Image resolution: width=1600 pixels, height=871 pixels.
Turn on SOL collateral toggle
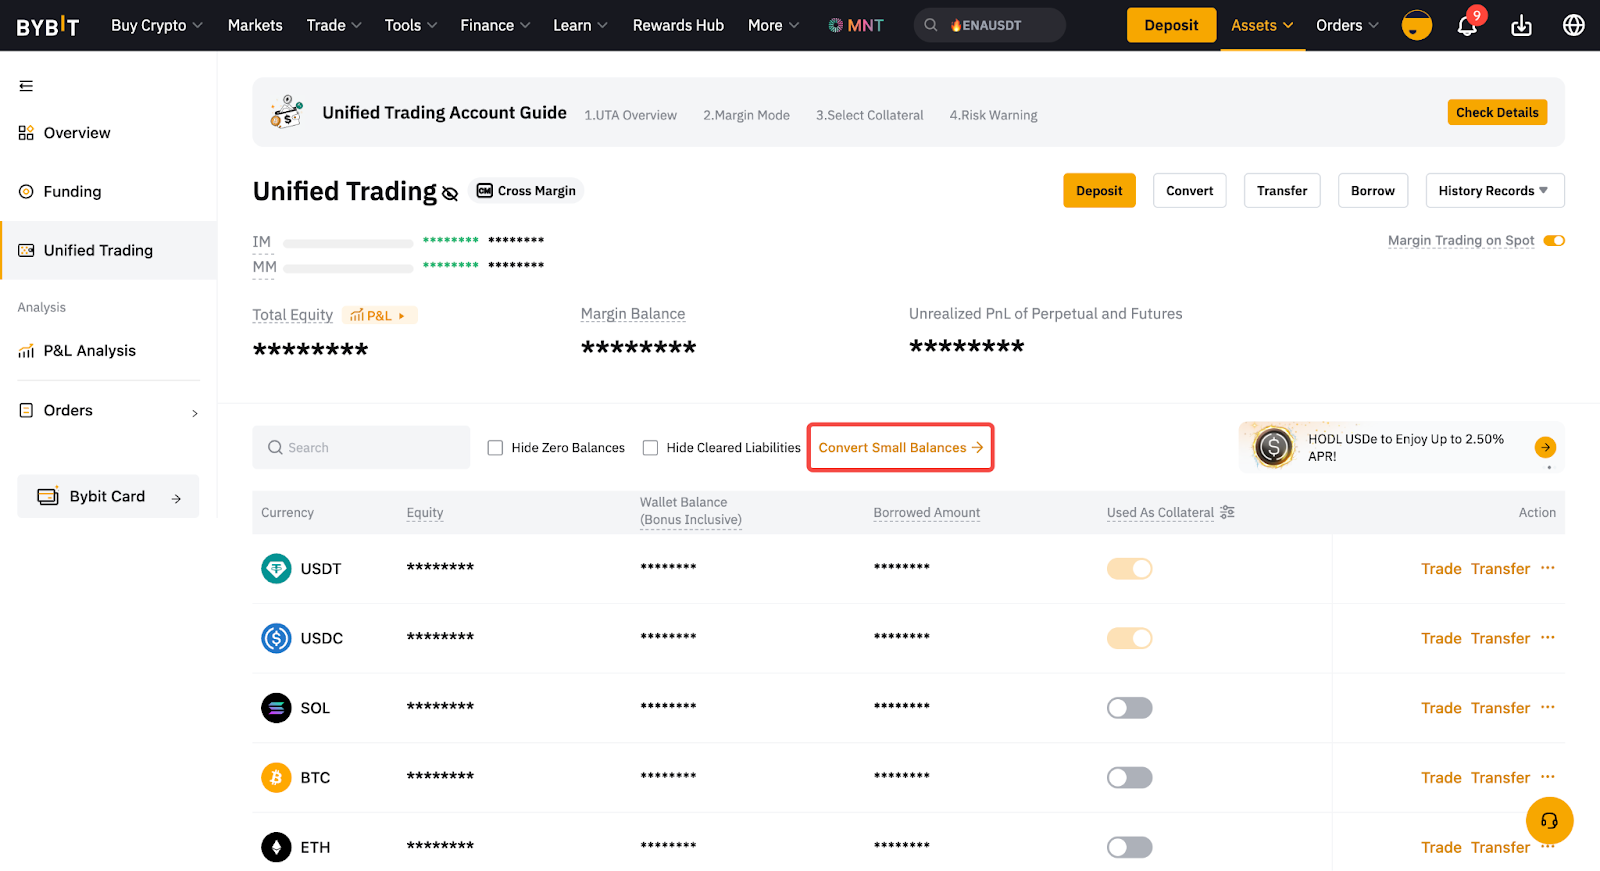[x=1129, y=708]
